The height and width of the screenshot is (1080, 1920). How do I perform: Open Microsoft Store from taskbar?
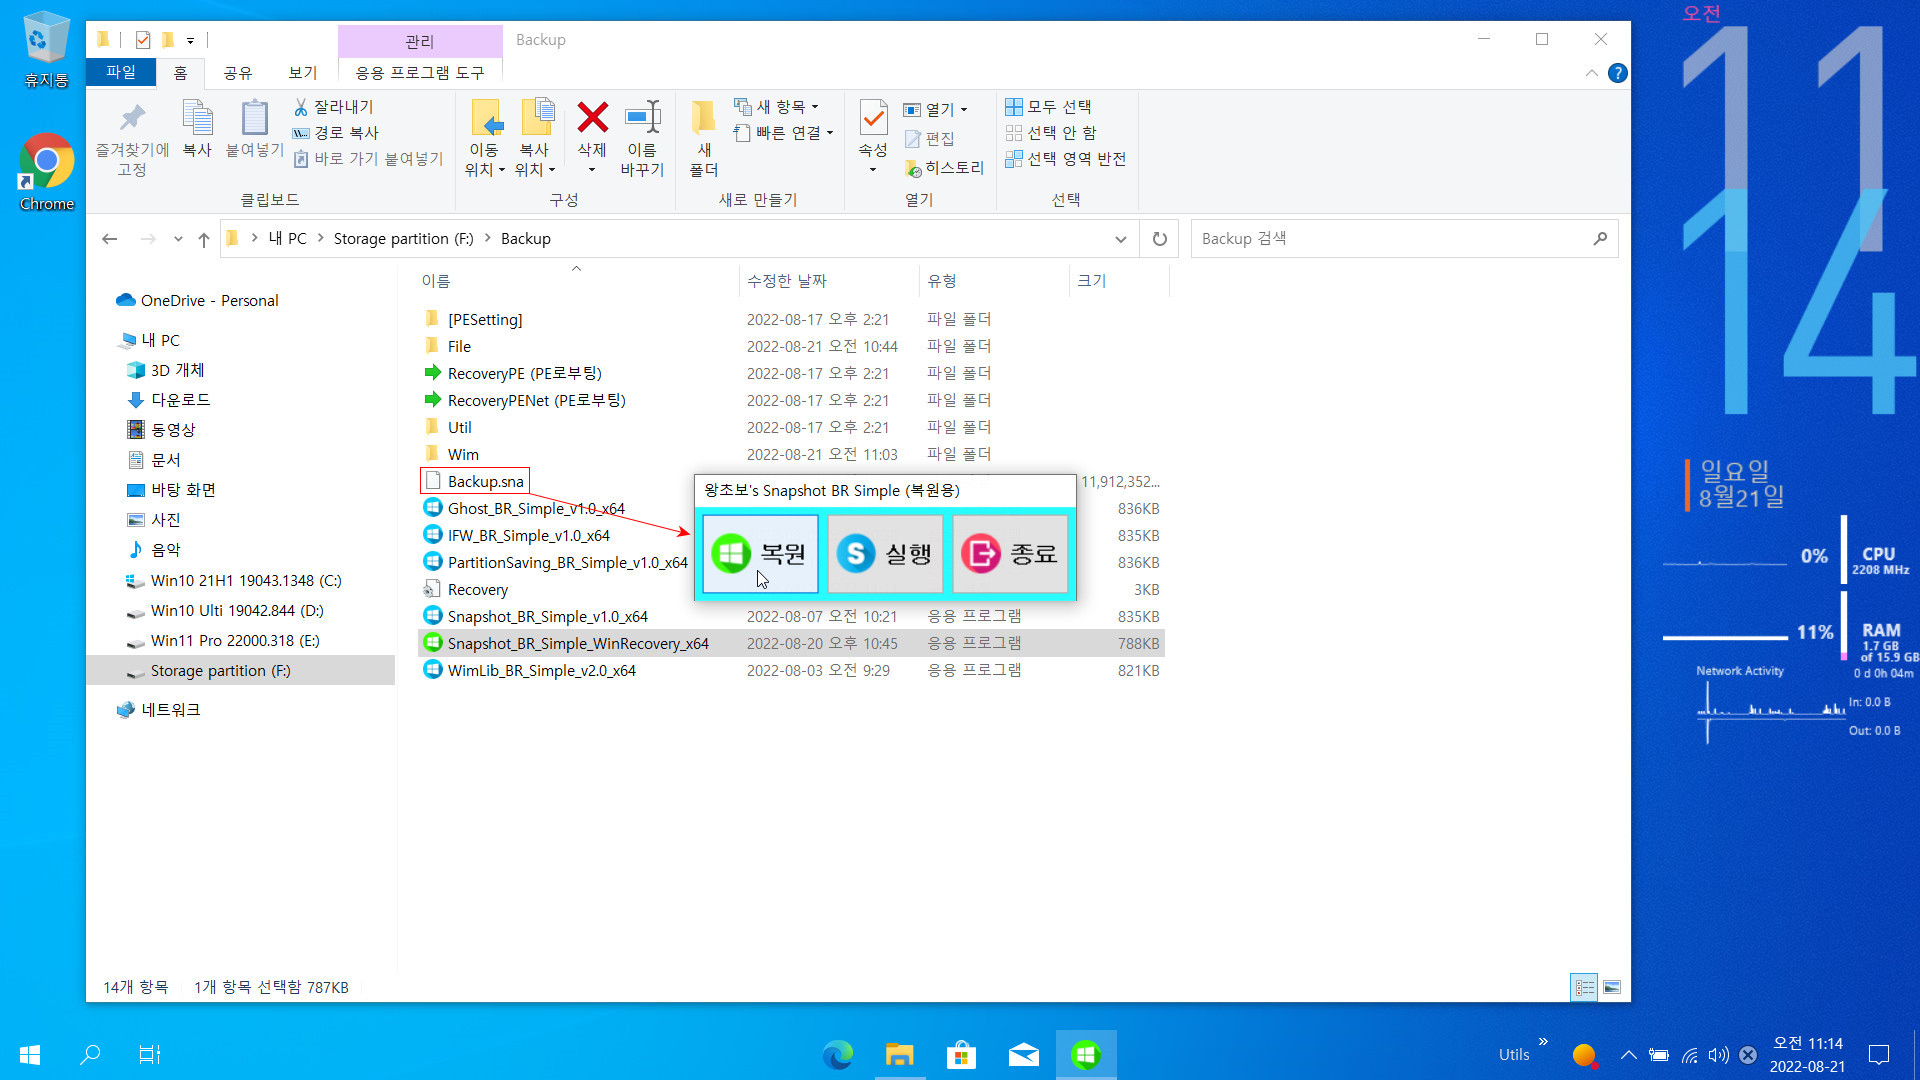(961, 1054)
